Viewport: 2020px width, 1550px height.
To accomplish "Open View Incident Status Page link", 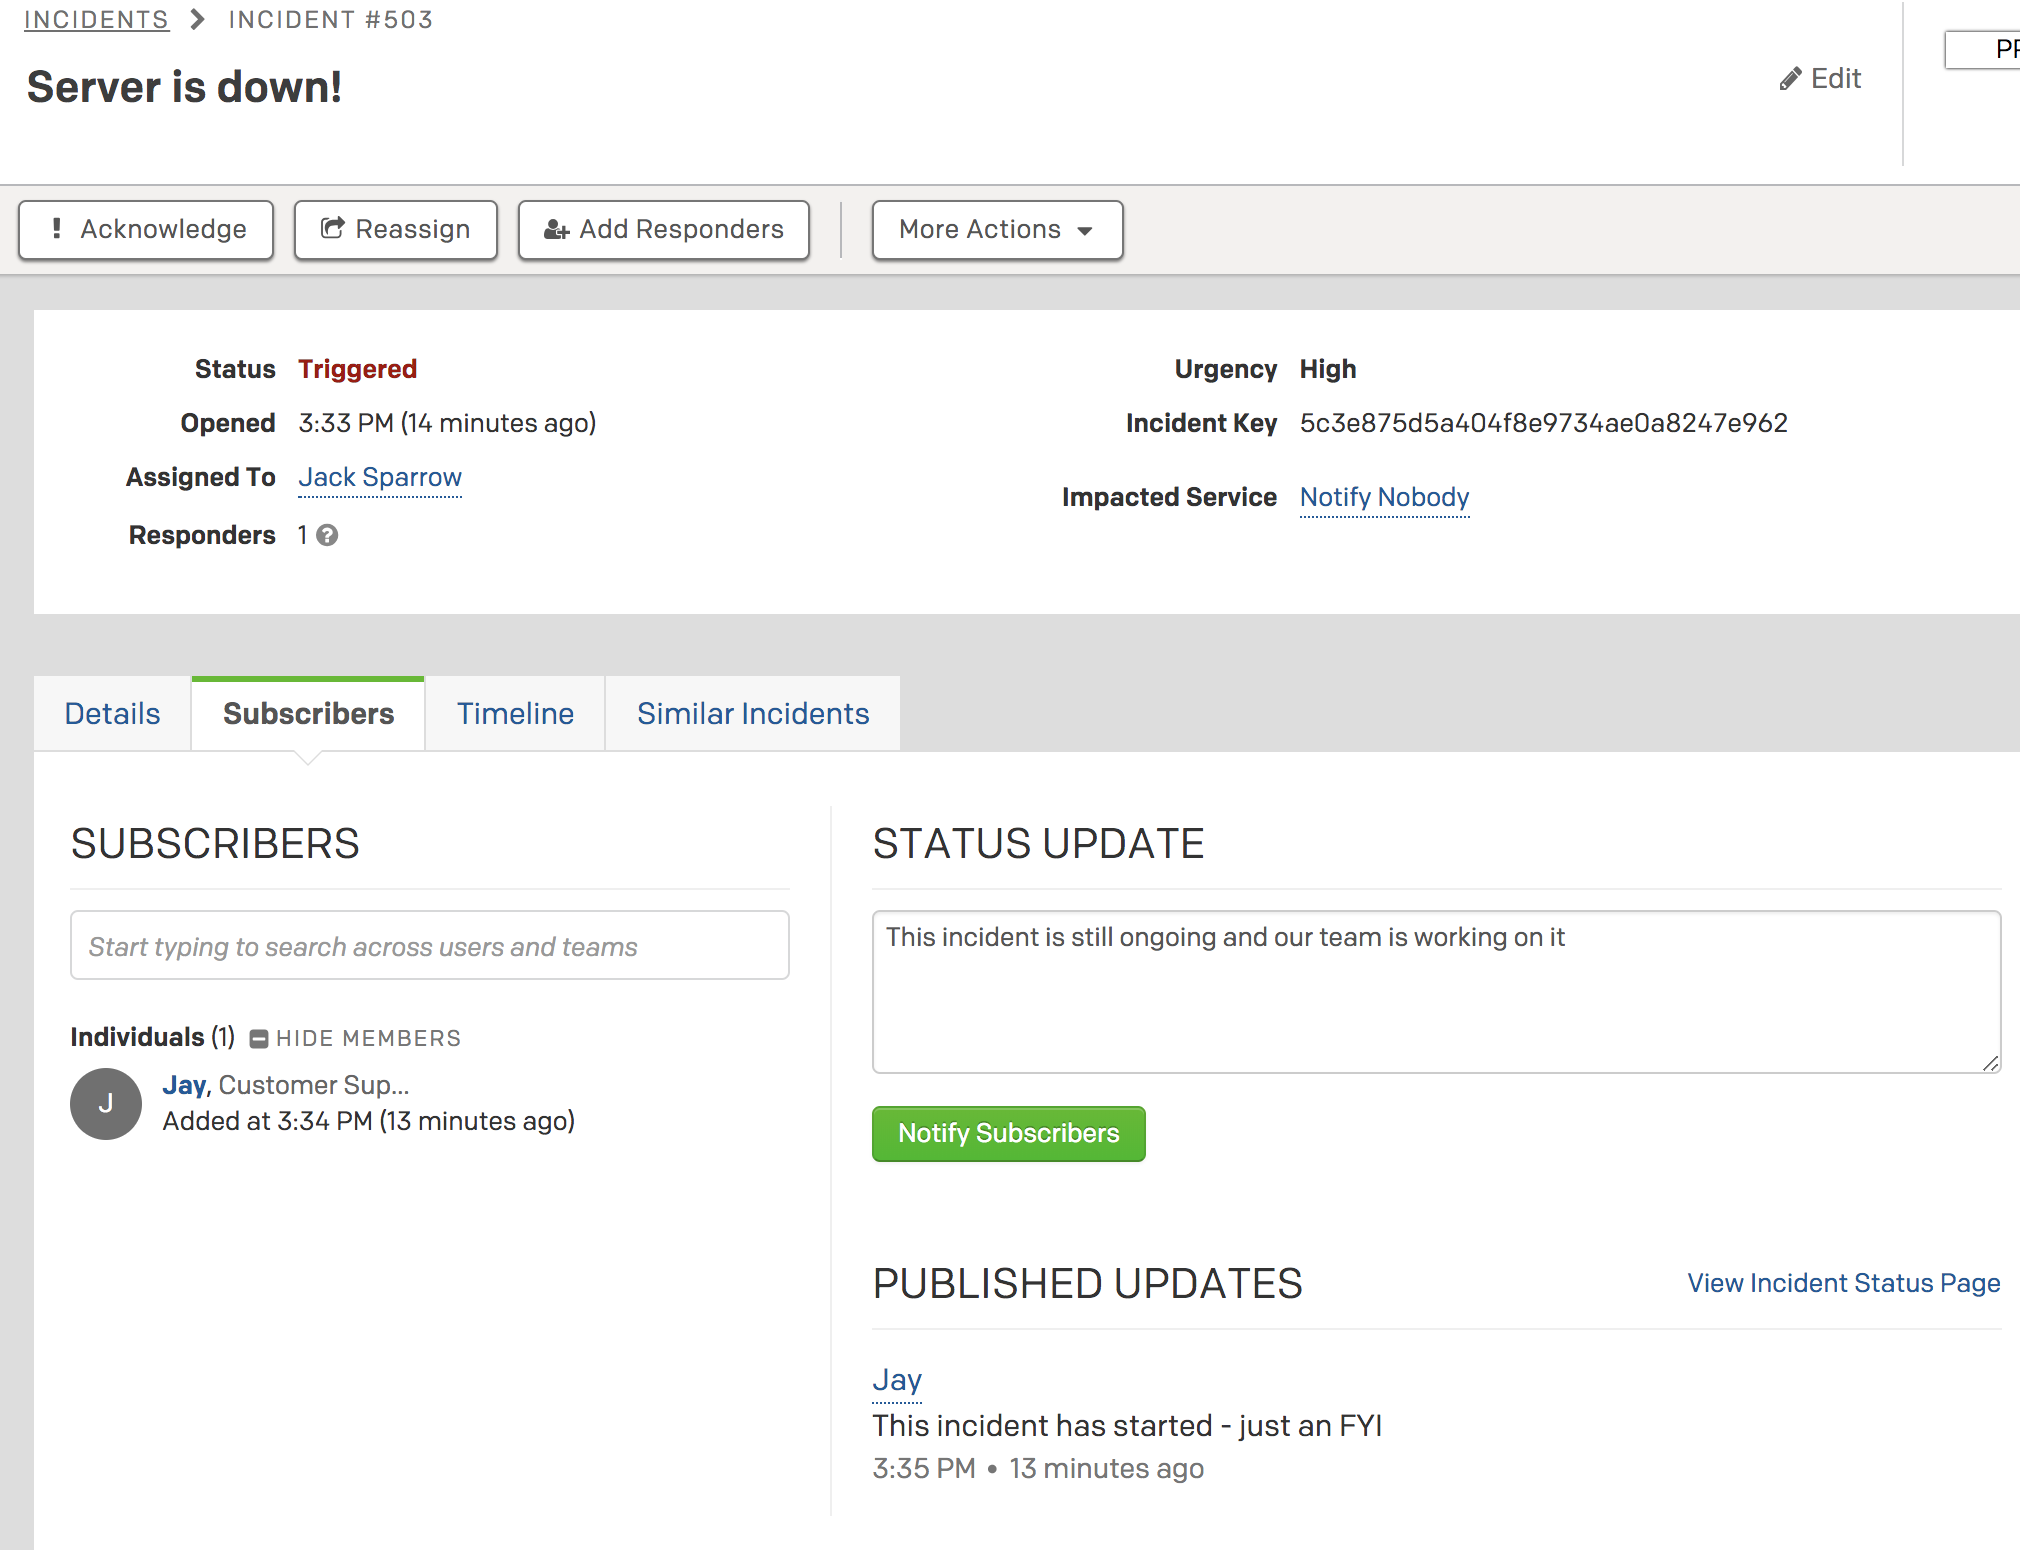I will tap(1843, 1283).
